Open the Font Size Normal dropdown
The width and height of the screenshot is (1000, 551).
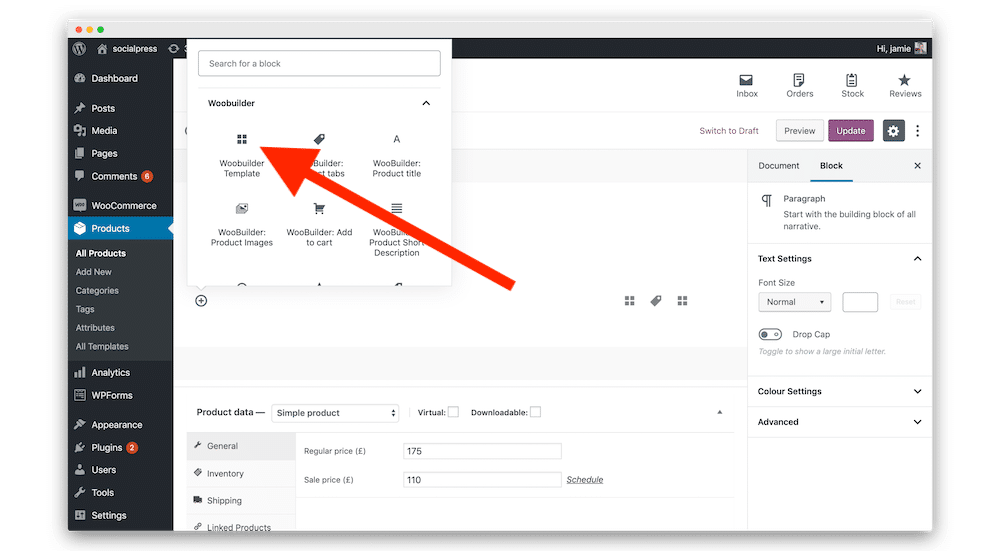795,302
